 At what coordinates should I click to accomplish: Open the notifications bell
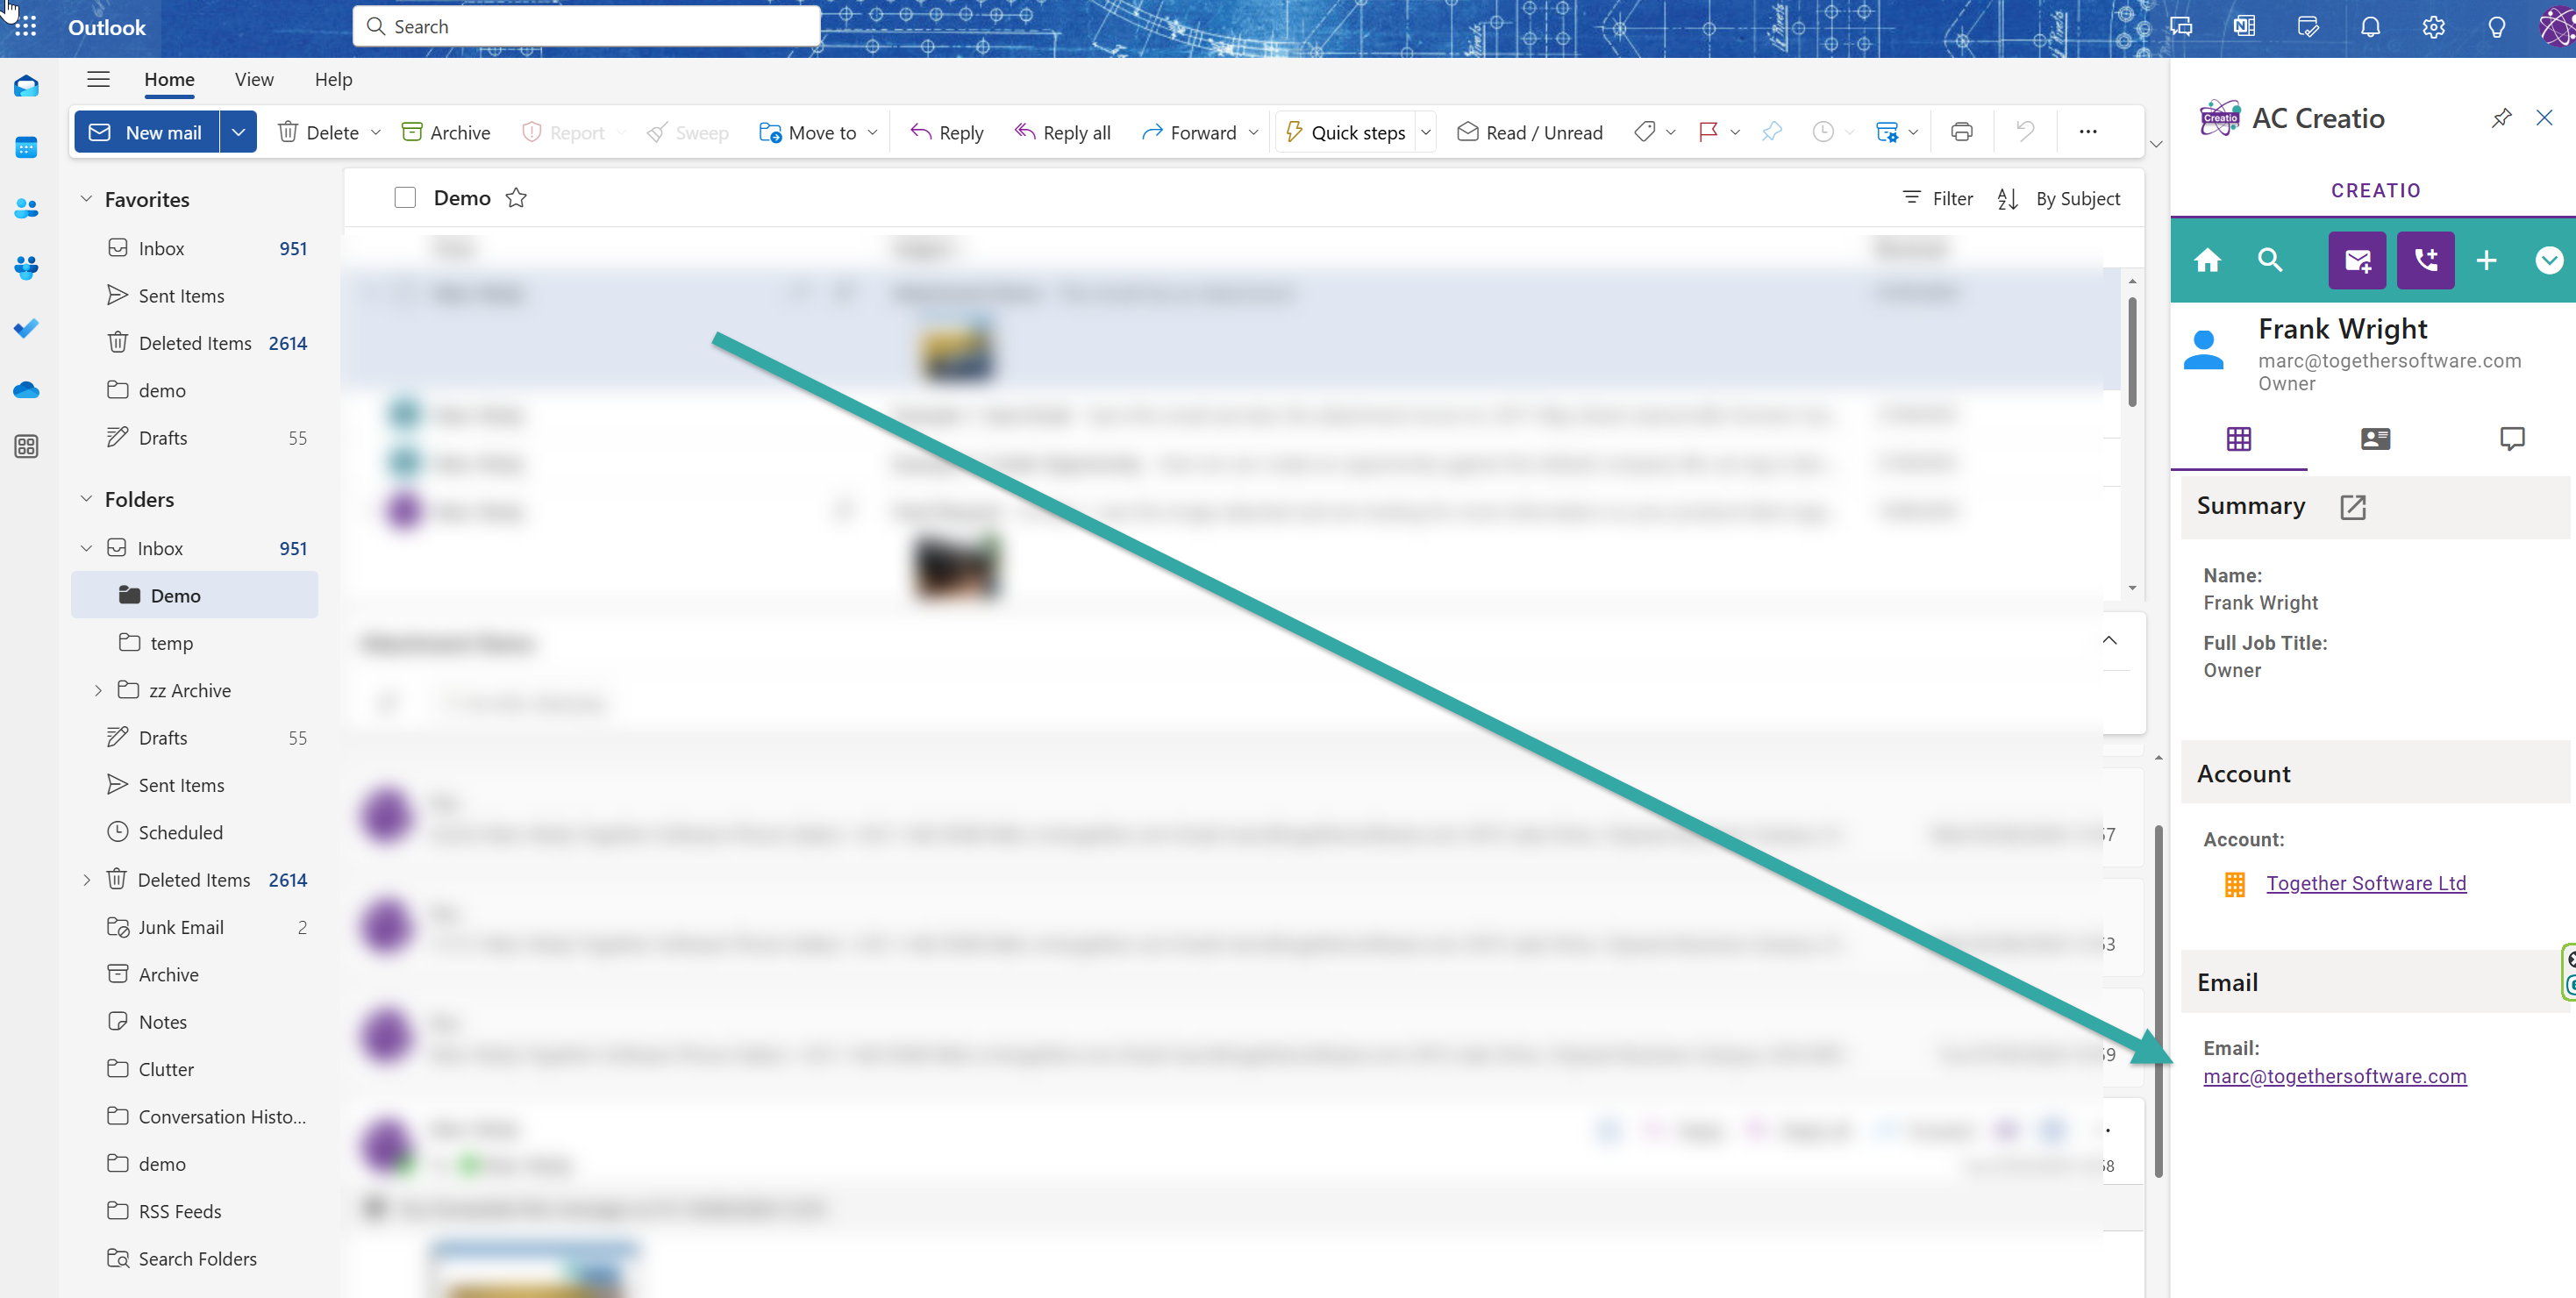tap(2370, 27)
